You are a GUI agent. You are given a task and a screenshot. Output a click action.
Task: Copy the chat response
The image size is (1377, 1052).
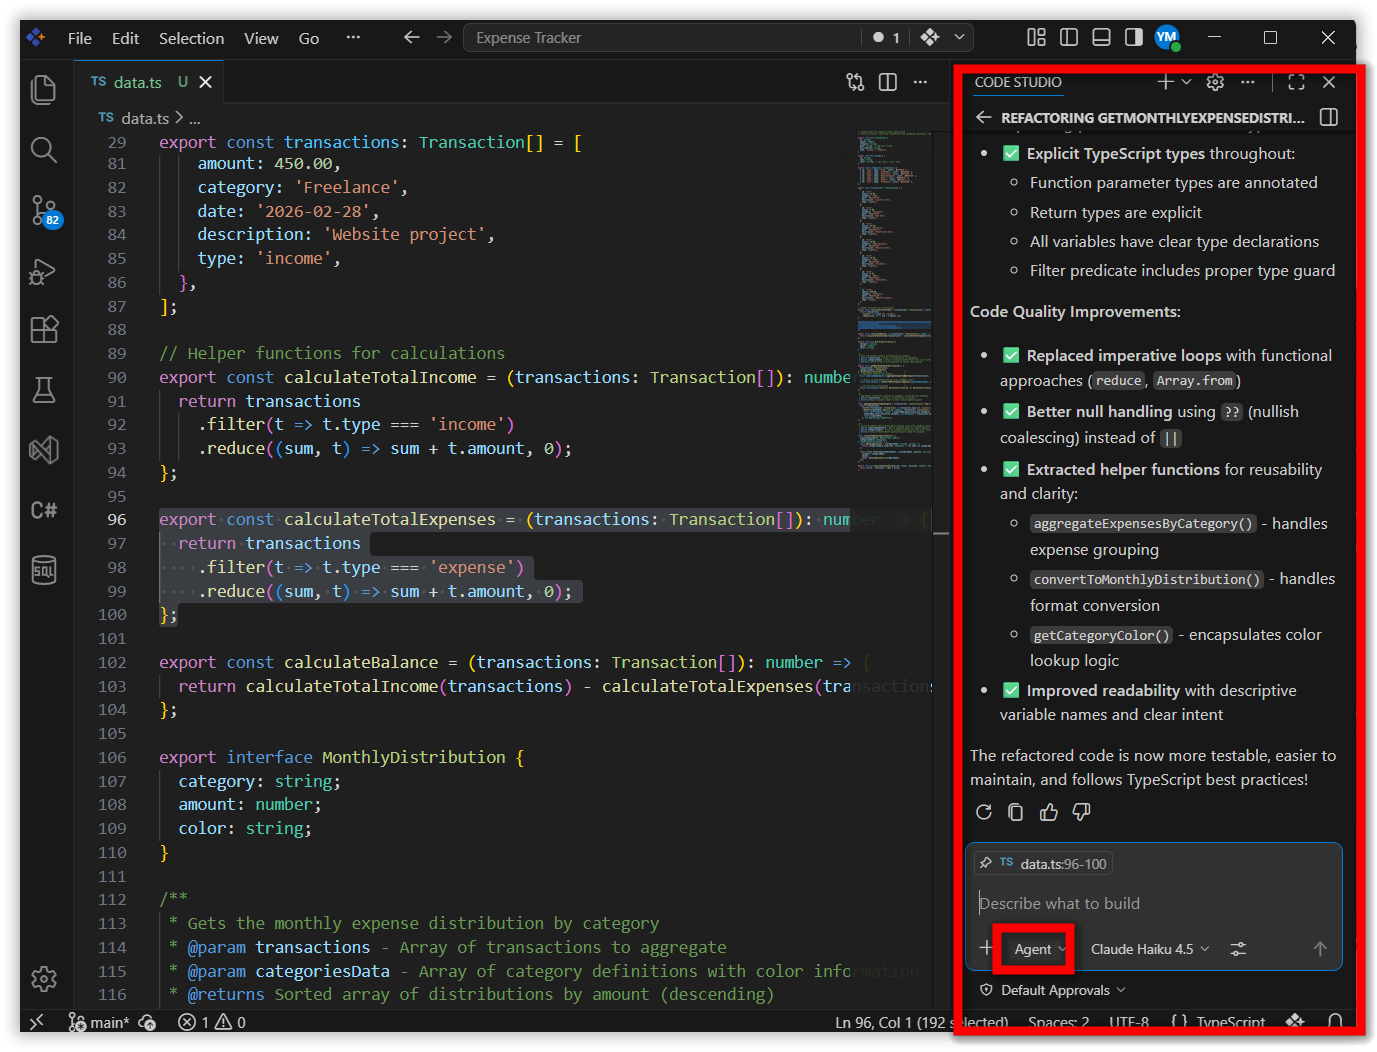[1016, 812]
